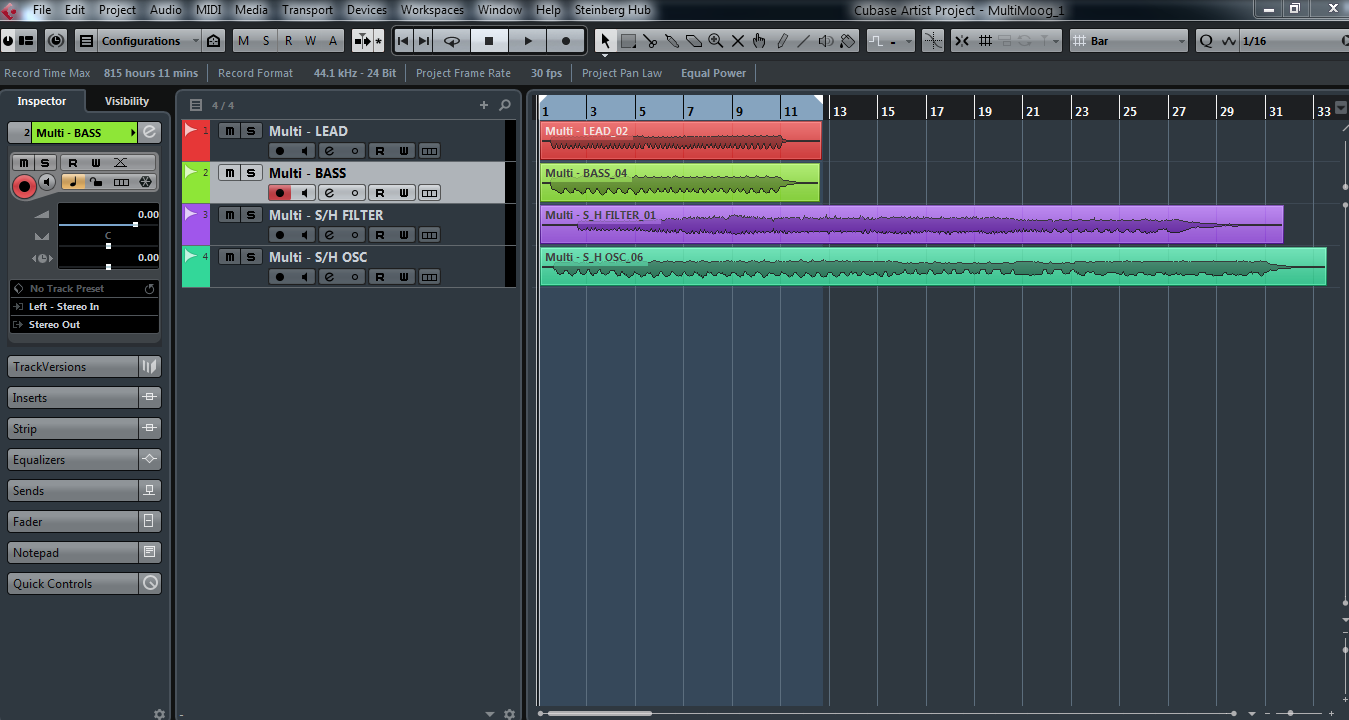Click the Iterative Quantize Q icon
Screen dimensions: 1349x720
click(x=1205, y=41)
